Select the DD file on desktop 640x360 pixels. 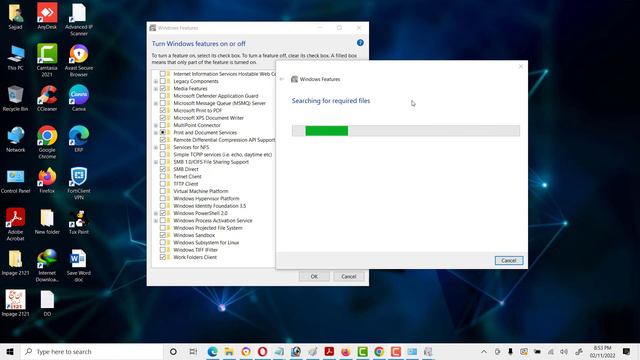tap(47, 303)
